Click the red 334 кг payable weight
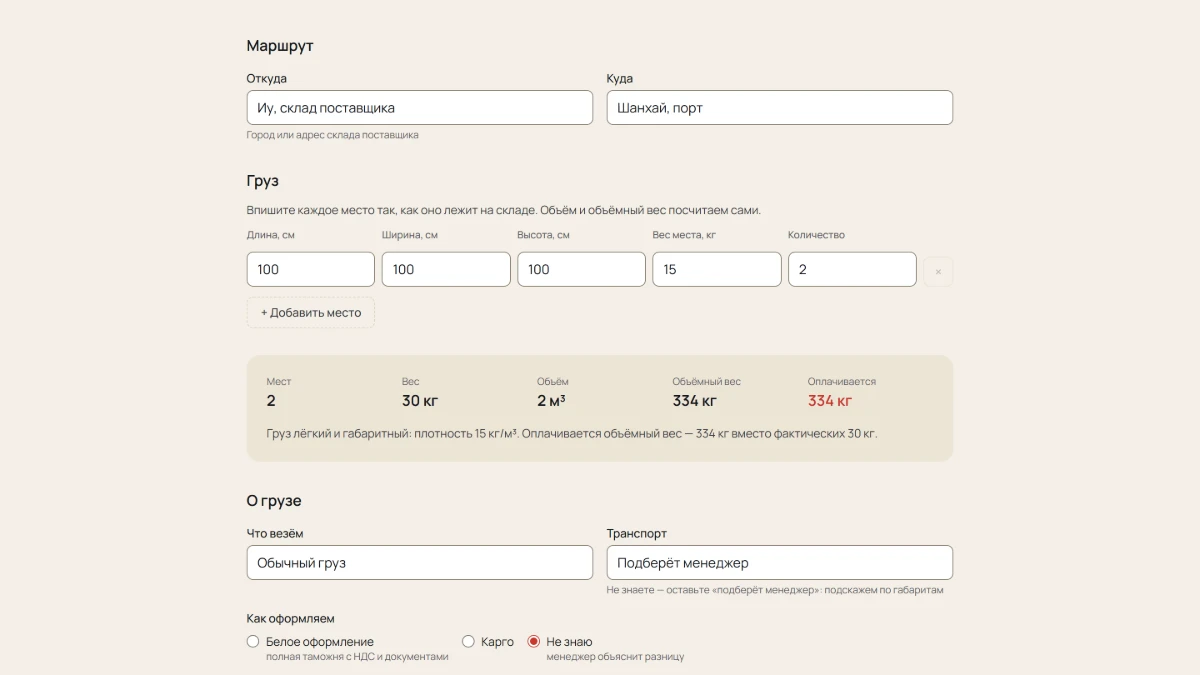Viewport: 1200px width, 675px height. coord(830,401)
